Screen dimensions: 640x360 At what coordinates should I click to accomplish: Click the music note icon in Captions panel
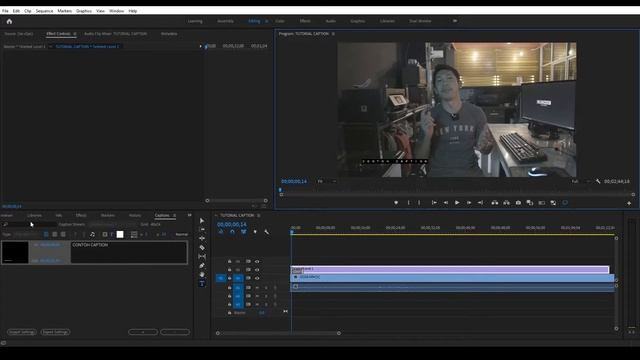pos(92,234)
